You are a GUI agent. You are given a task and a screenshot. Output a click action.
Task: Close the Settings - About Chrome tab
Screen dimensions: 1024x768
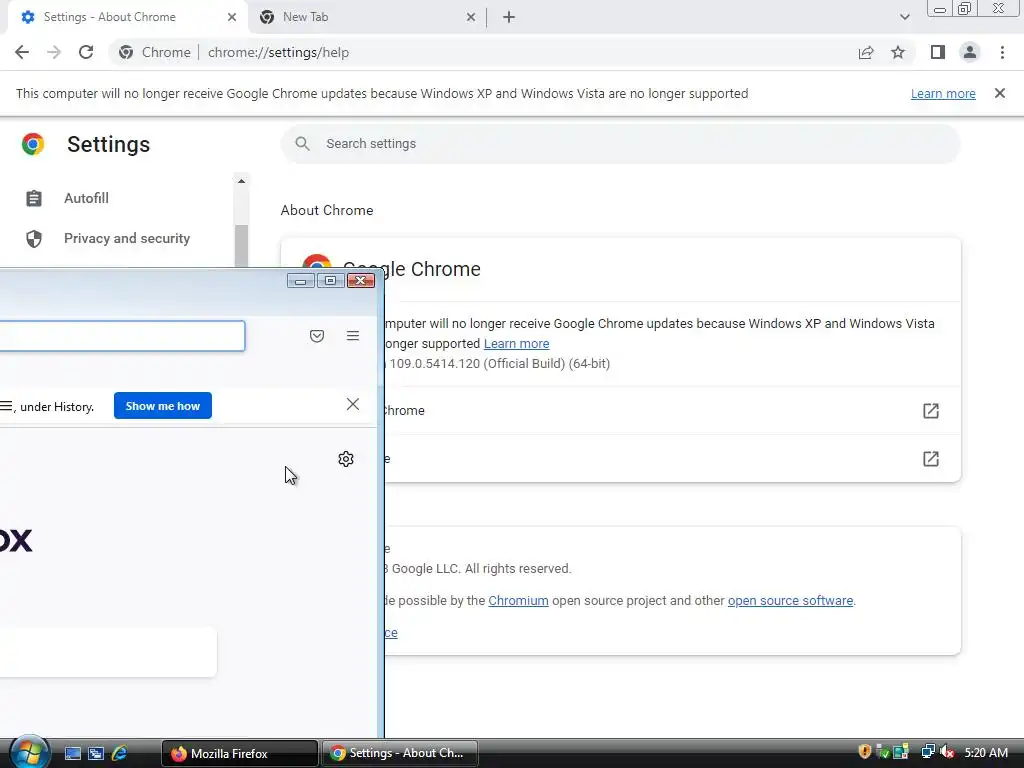232,17
